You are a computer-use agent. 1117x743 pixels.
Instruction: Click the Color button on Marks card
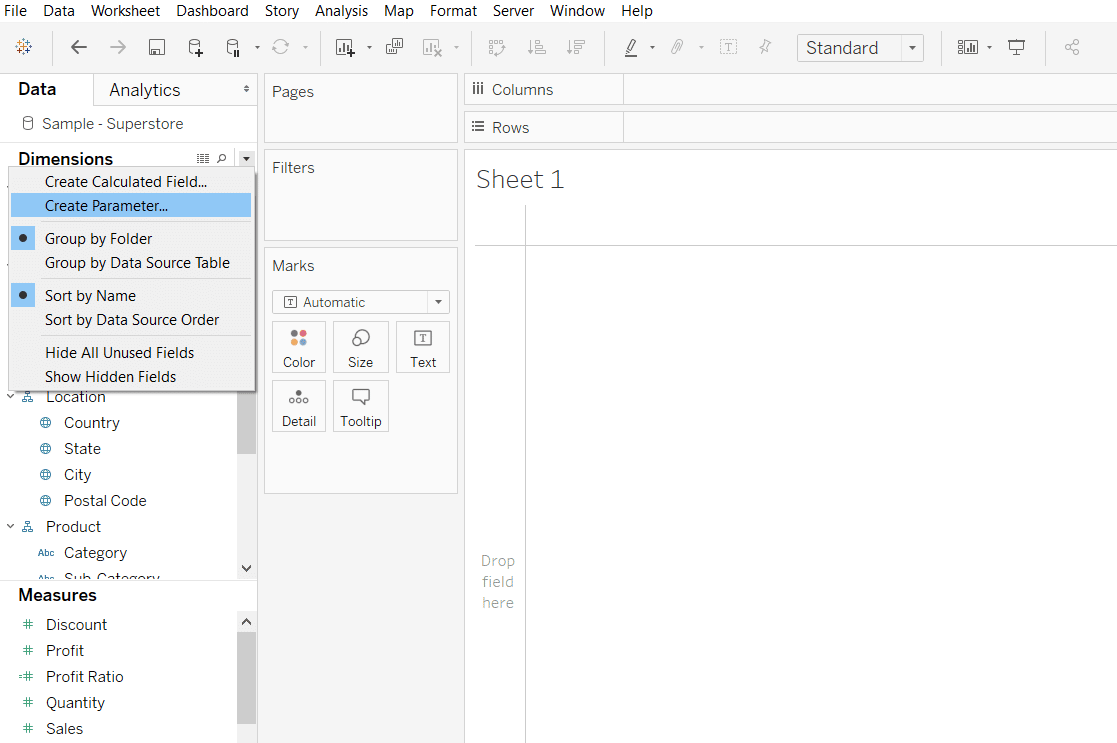[x=298, y=347]
